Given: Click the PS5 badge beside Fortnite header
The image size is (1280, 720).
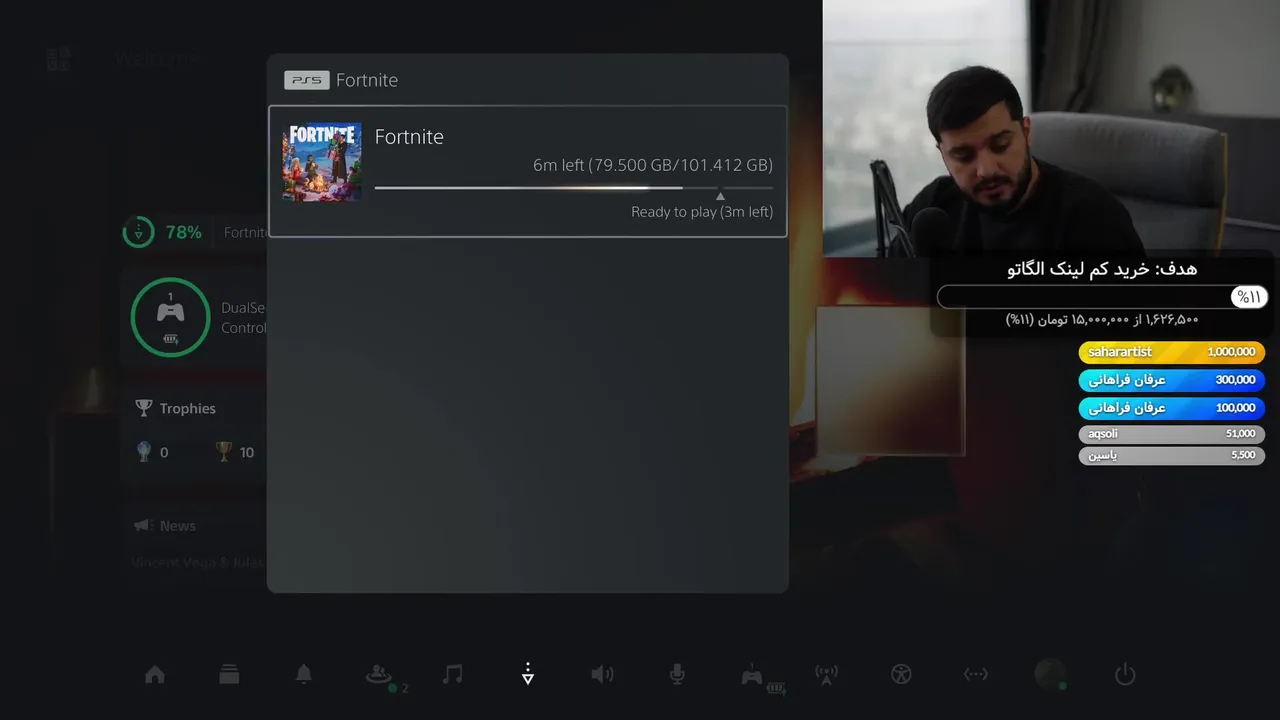Looking at the screenshot, I should point(307,80).
